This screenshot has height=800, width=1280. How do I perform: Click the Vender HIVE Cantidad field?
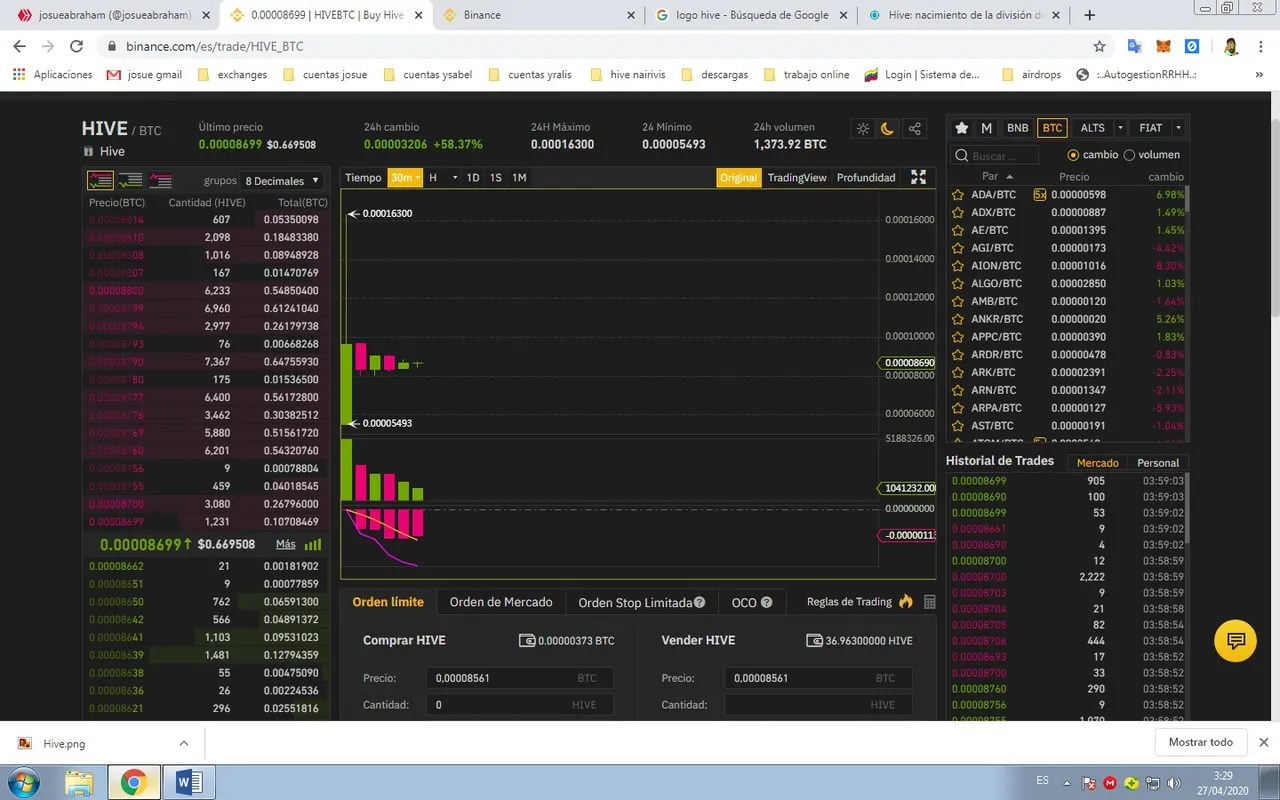pos(818,705)
